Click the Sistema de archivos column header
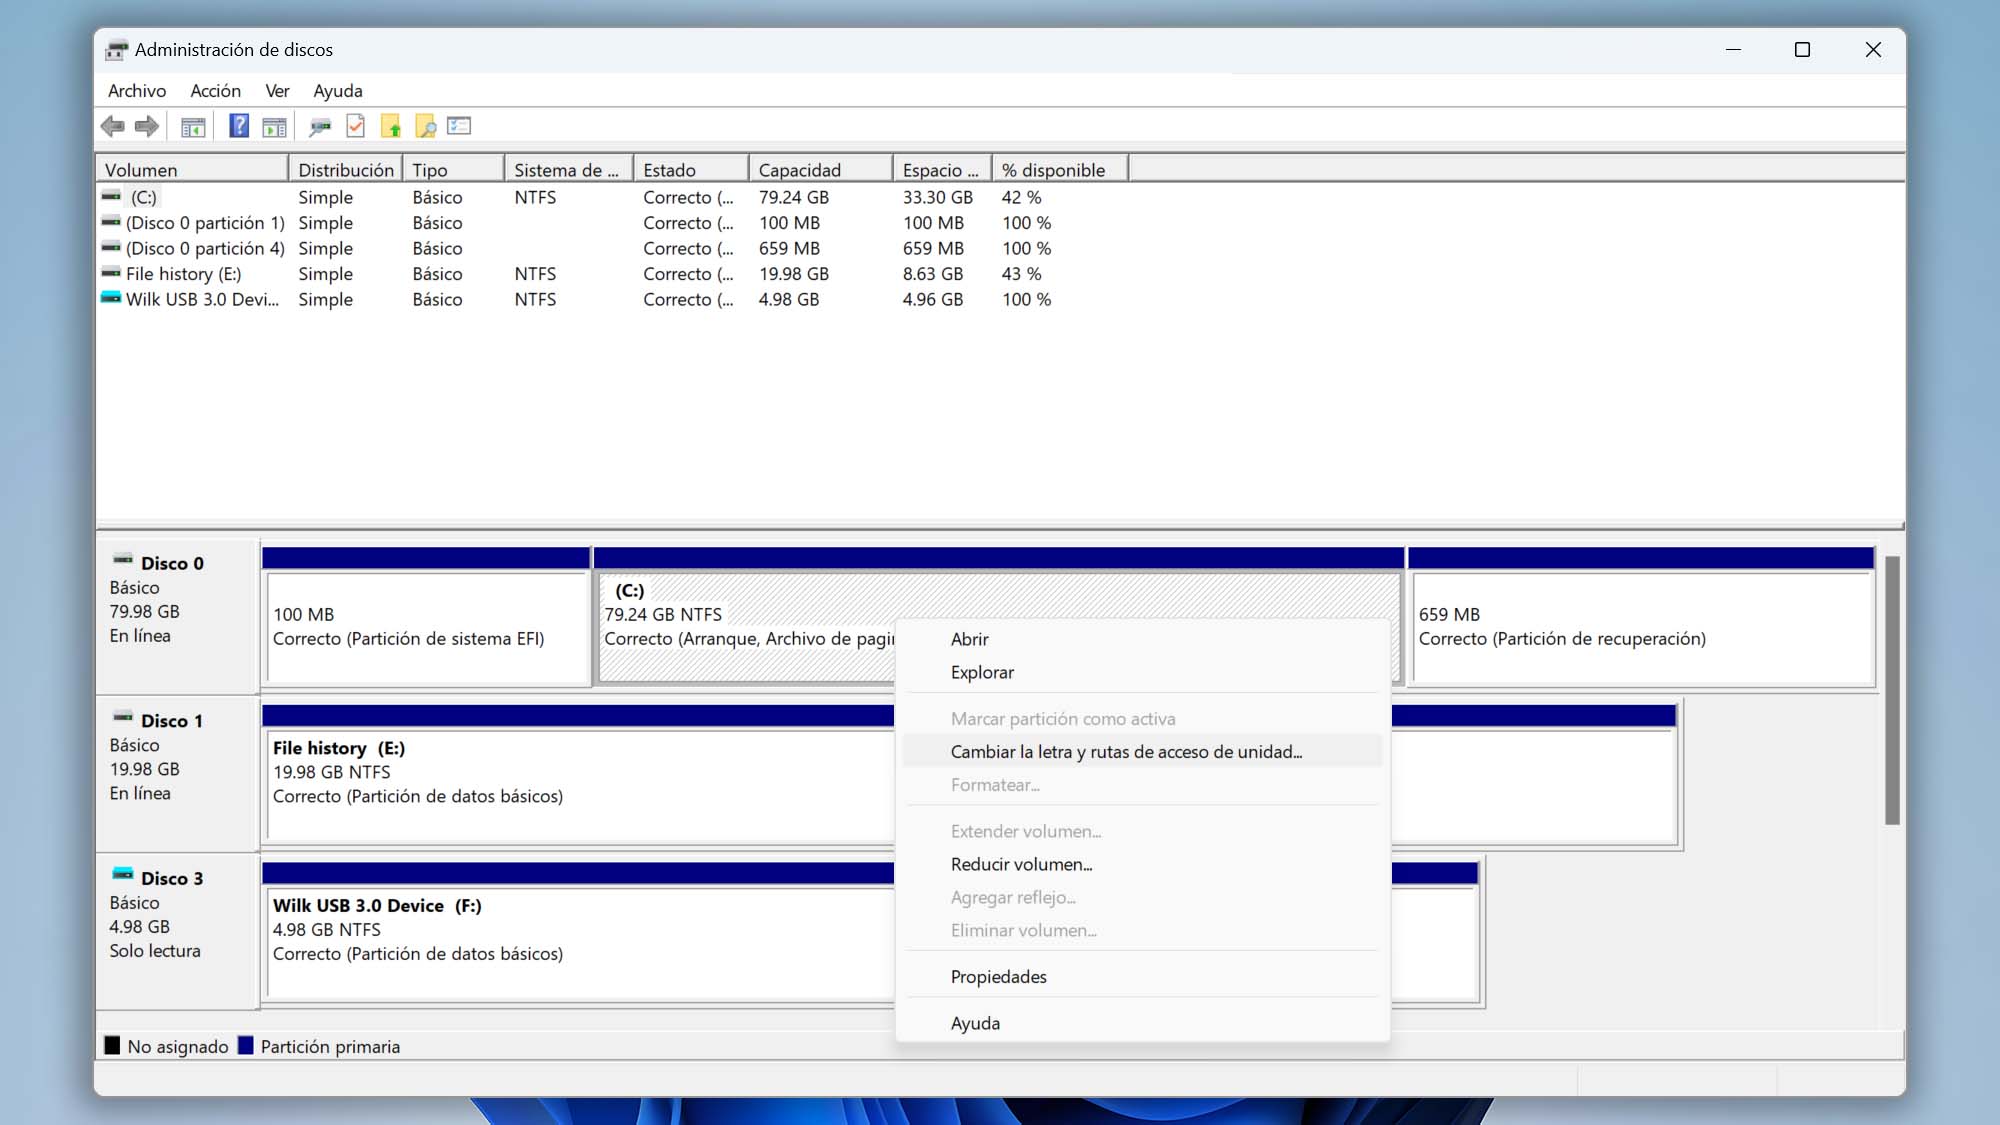The image size is (2000, 1125). [x=567, y=170]
